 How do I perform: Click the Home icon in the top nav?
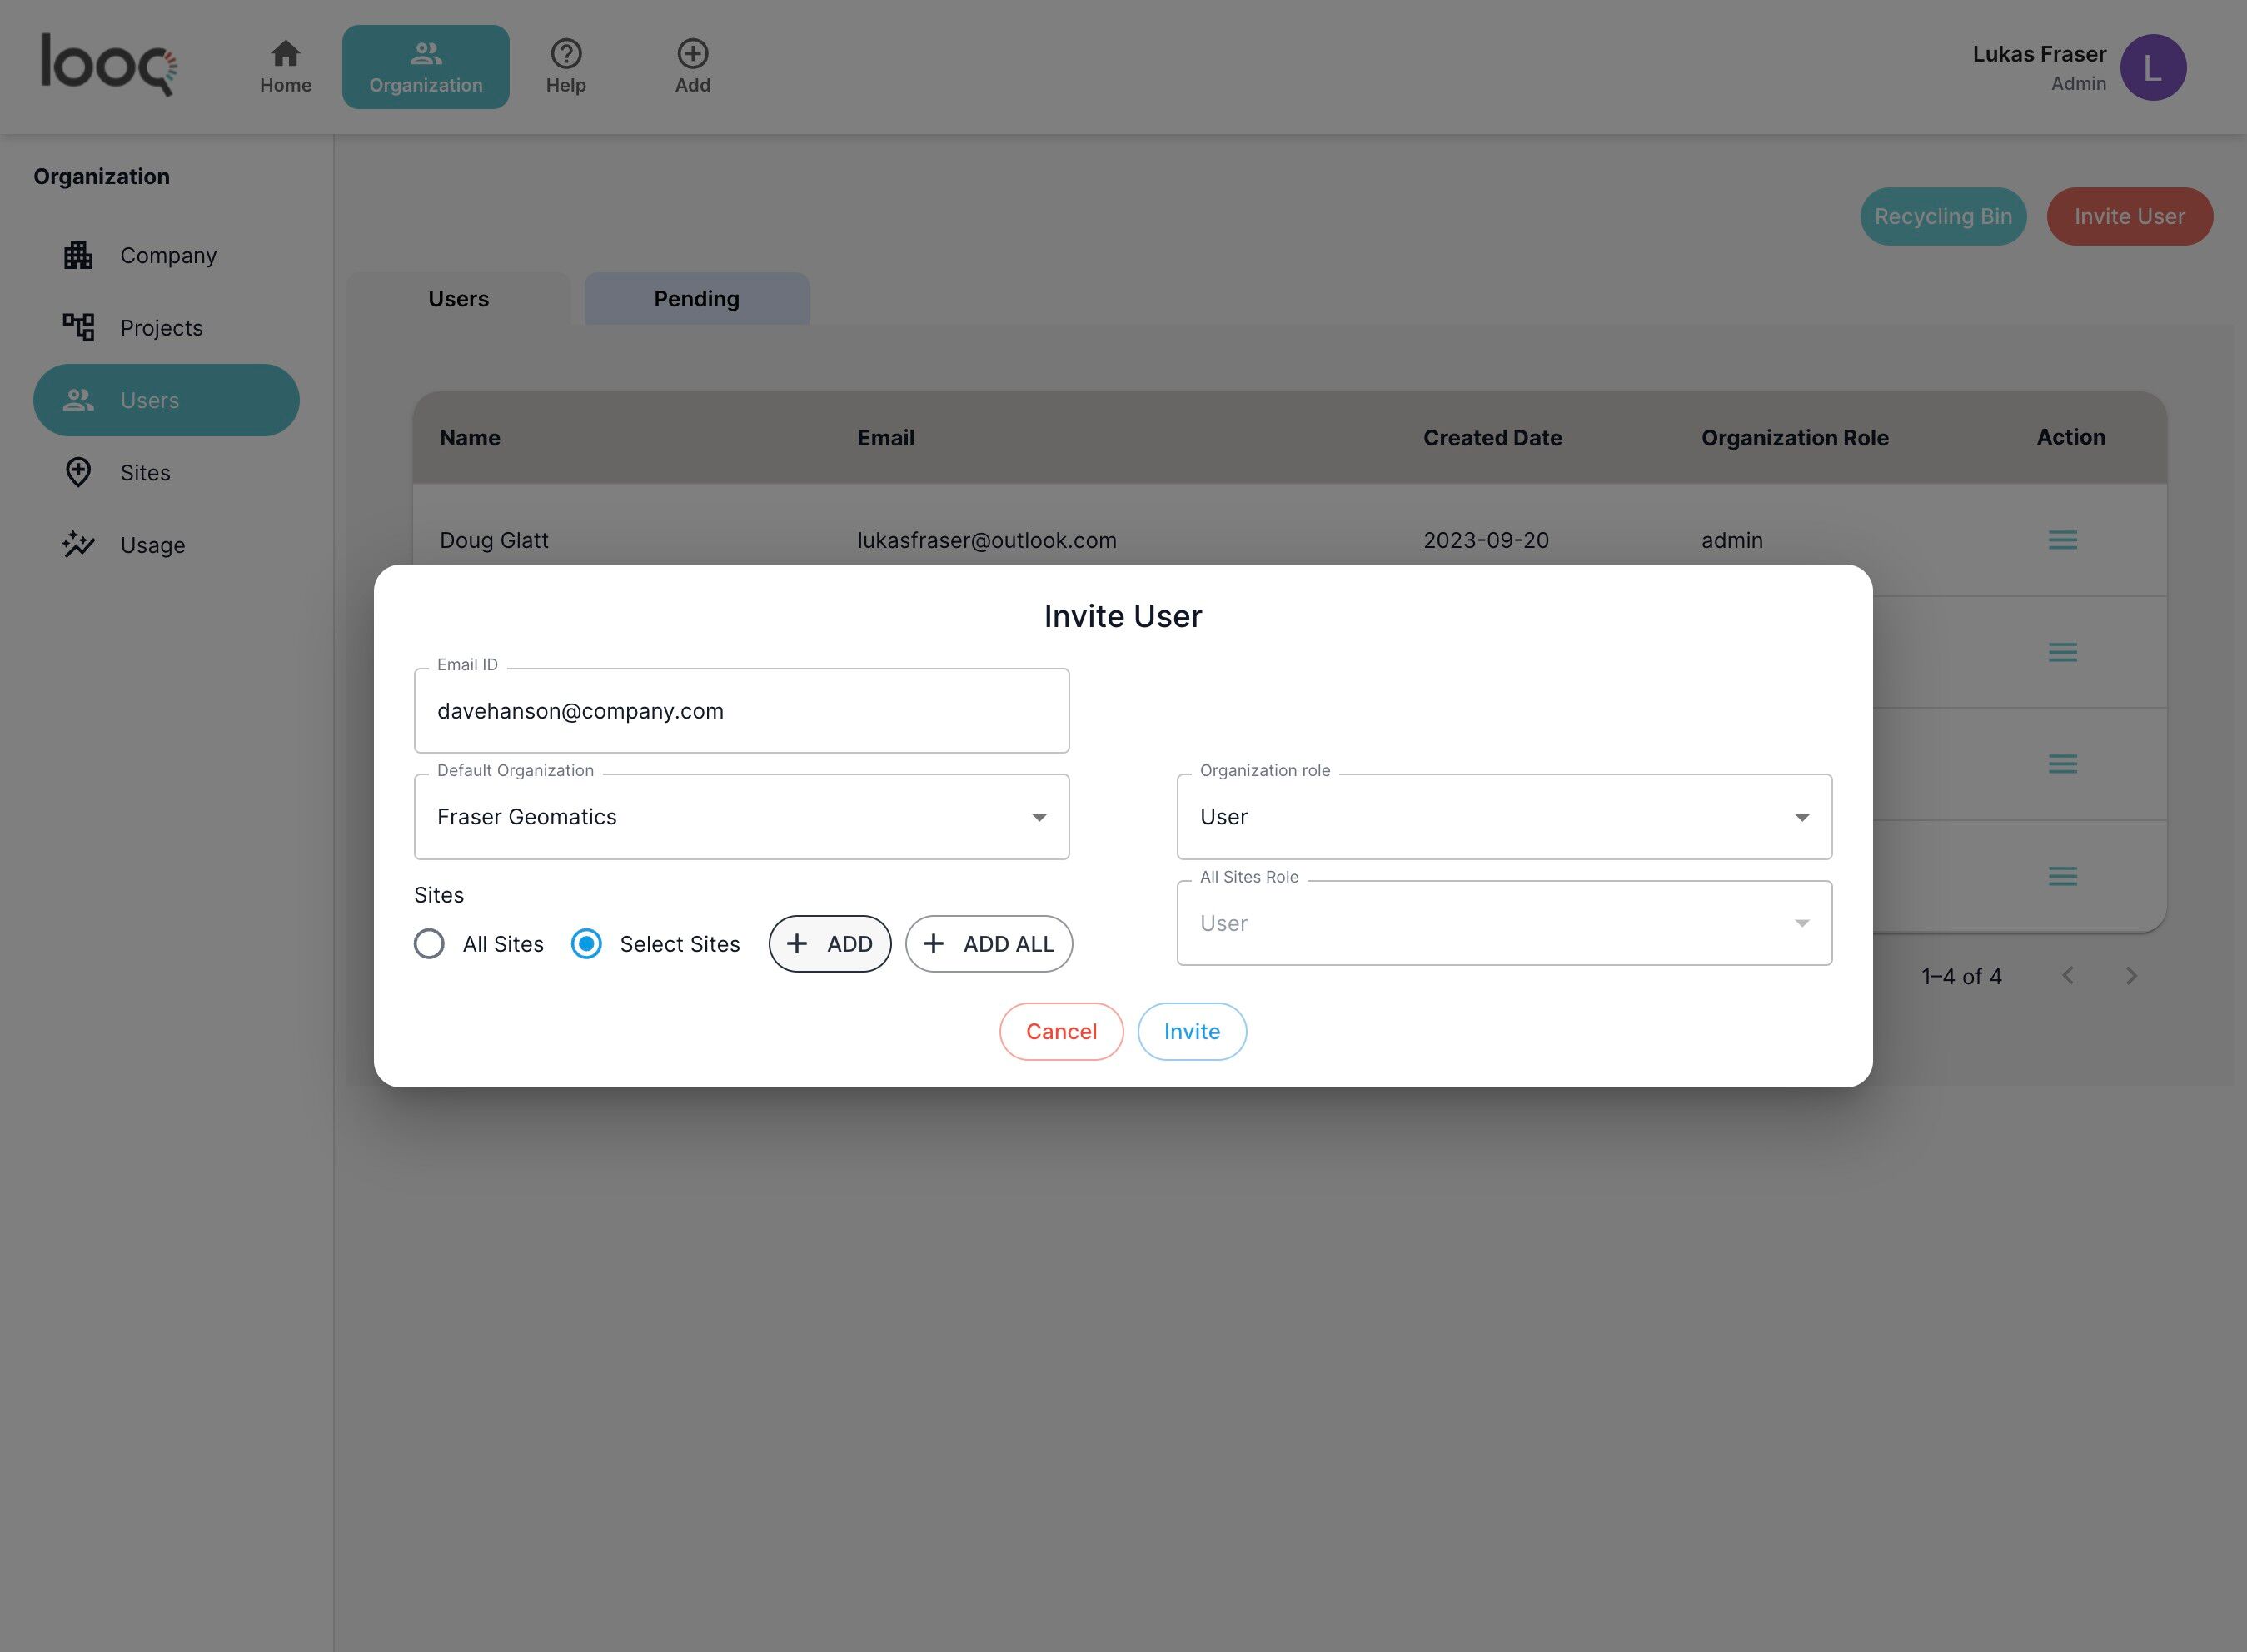285,54
